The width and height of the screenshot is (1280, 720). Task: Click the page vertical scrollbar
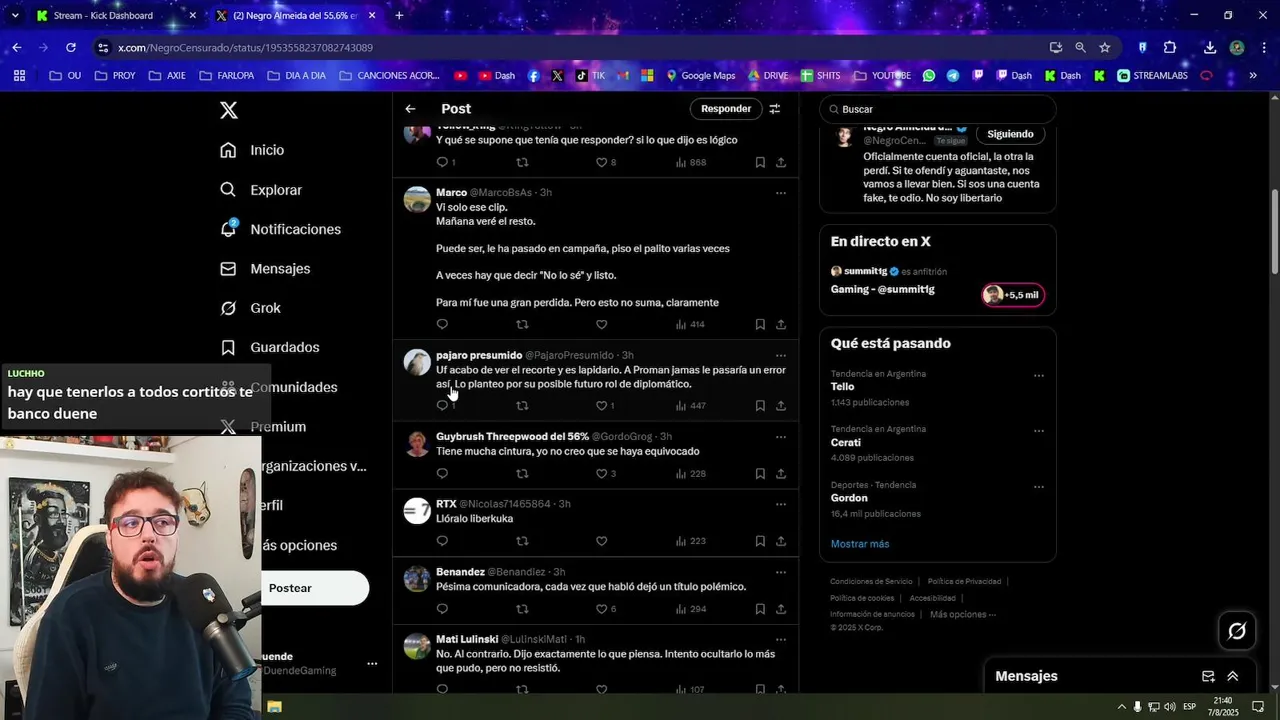coord(1274,232)
